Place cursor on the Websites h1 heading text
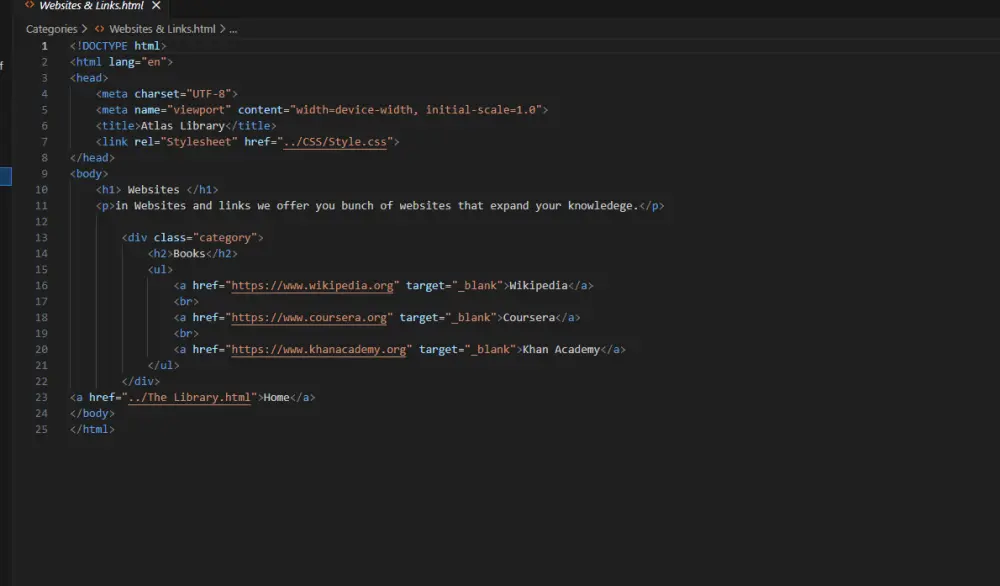1000x586 pixels. click(x=152, y=189)
